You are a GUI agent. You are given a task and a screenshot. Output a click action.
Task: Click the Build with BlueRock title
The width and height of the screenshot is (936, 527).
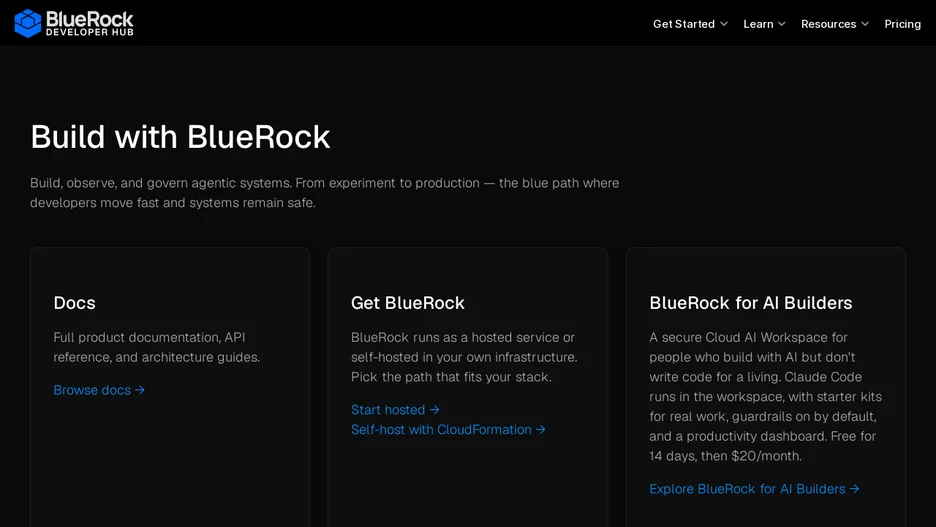(x=180, y=137)
